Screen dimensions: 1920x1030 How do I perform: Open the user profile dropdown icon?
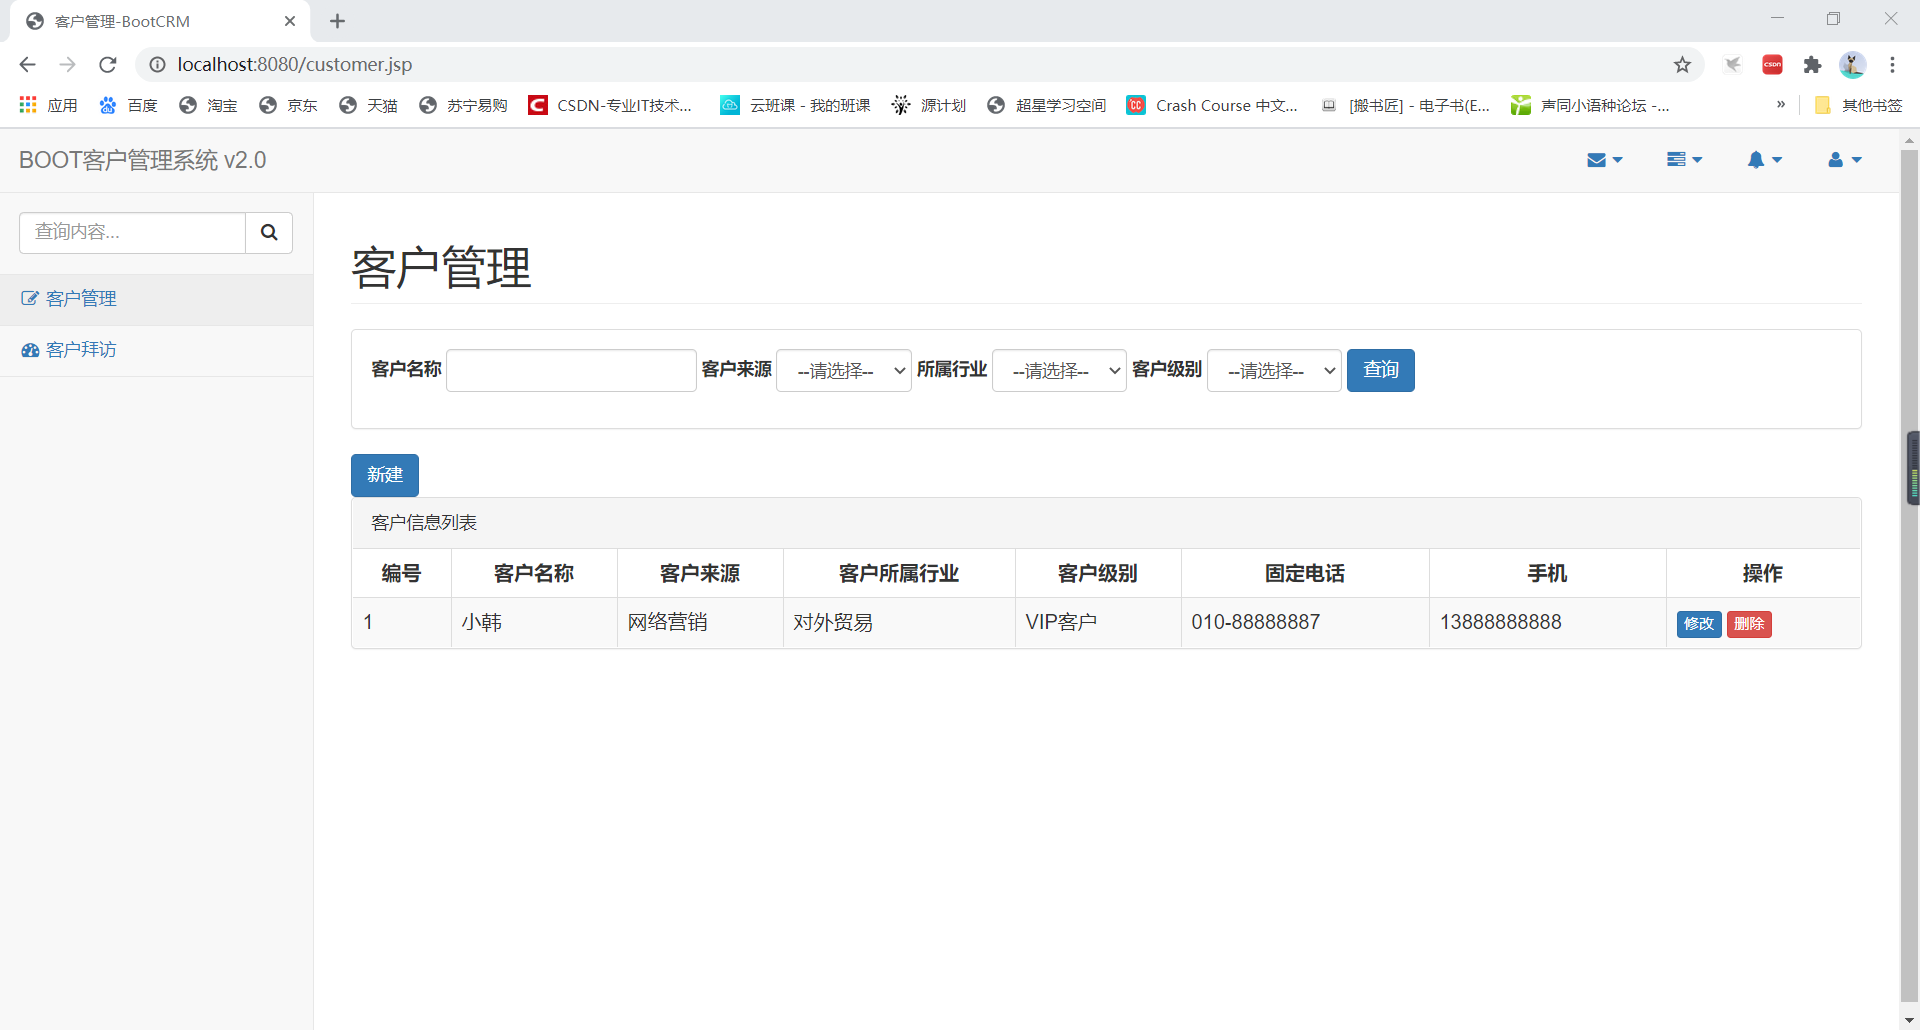coord(1844,160)
